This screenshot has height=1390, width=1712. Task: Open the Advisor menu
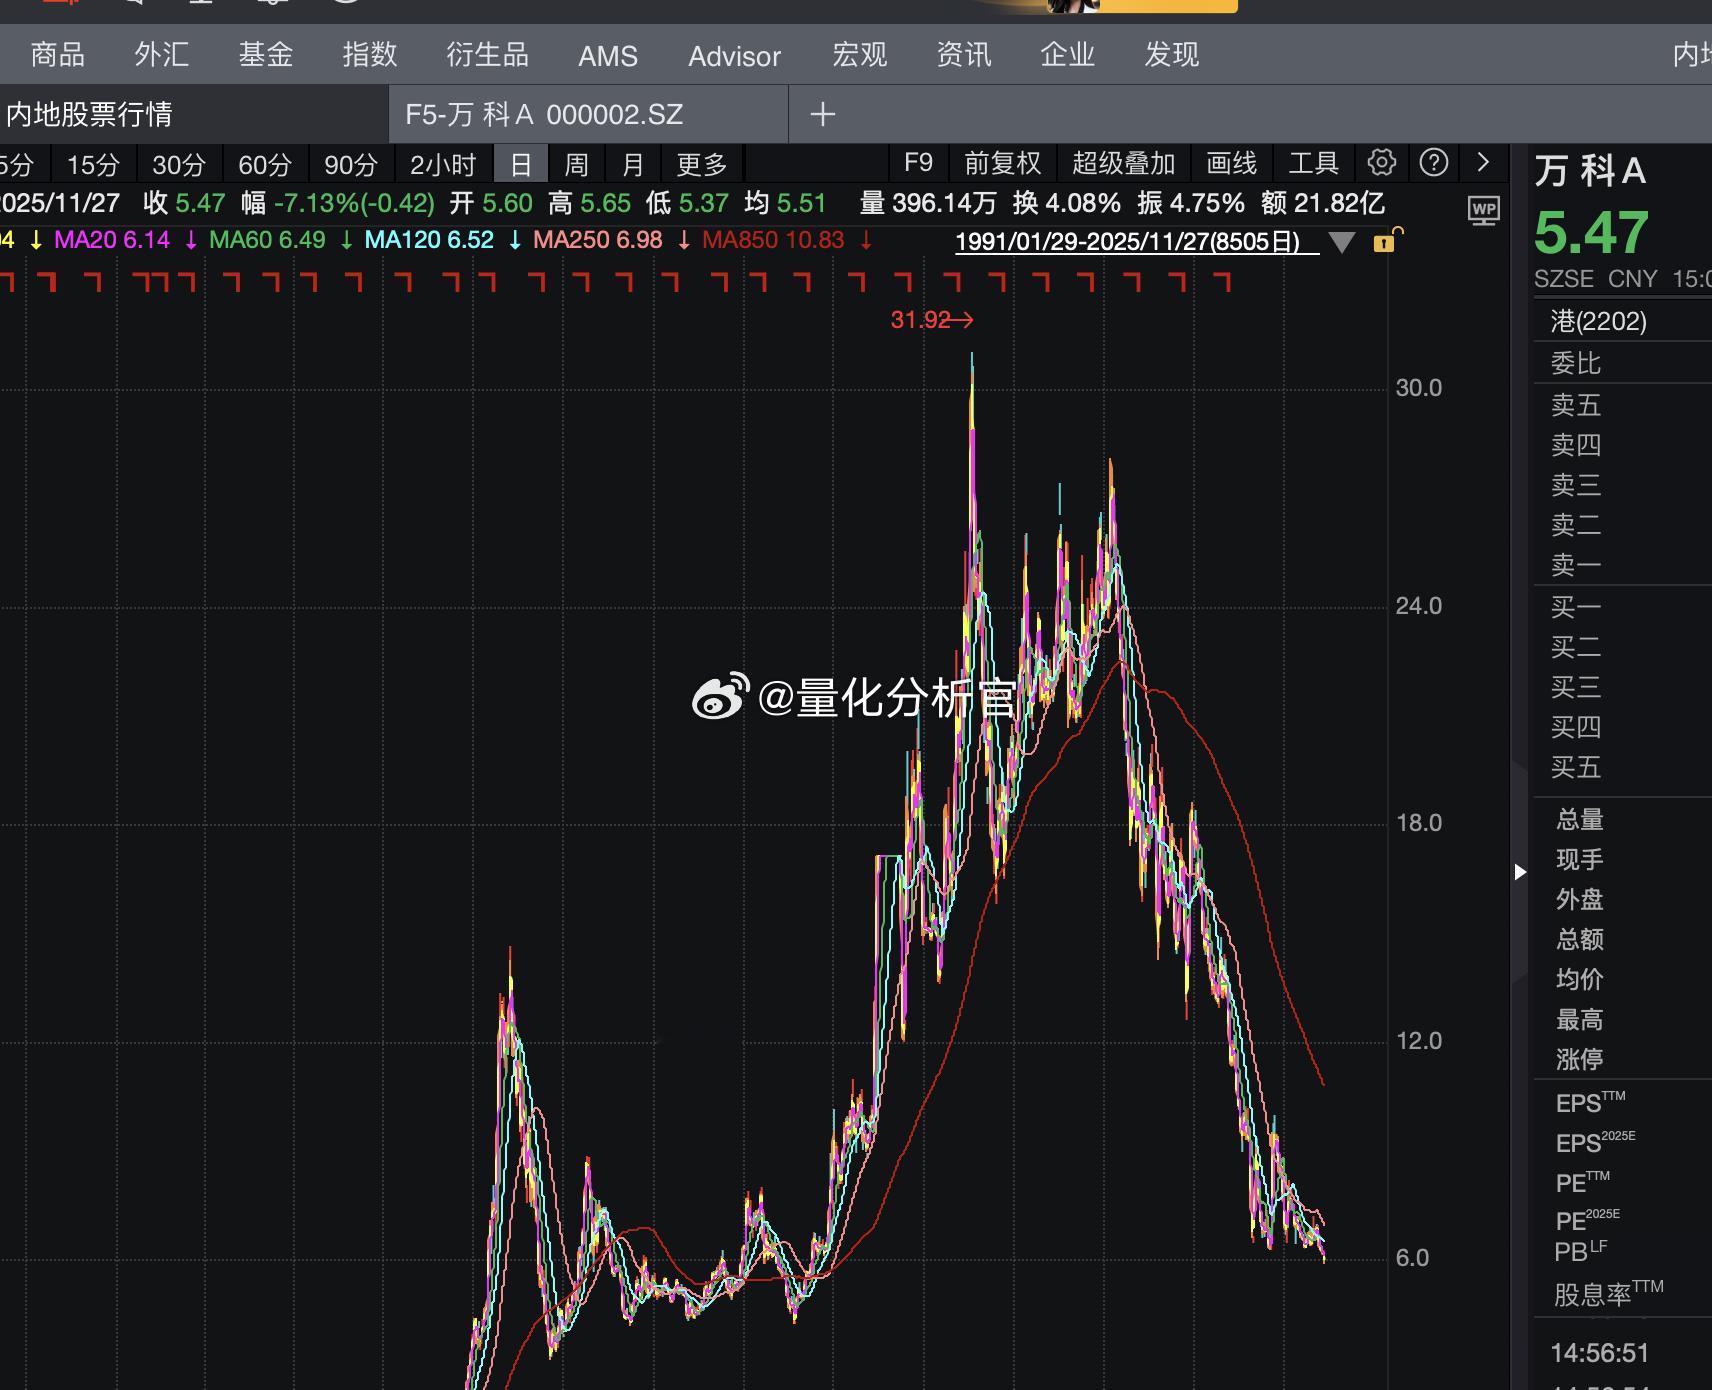[x=734, y=56]
